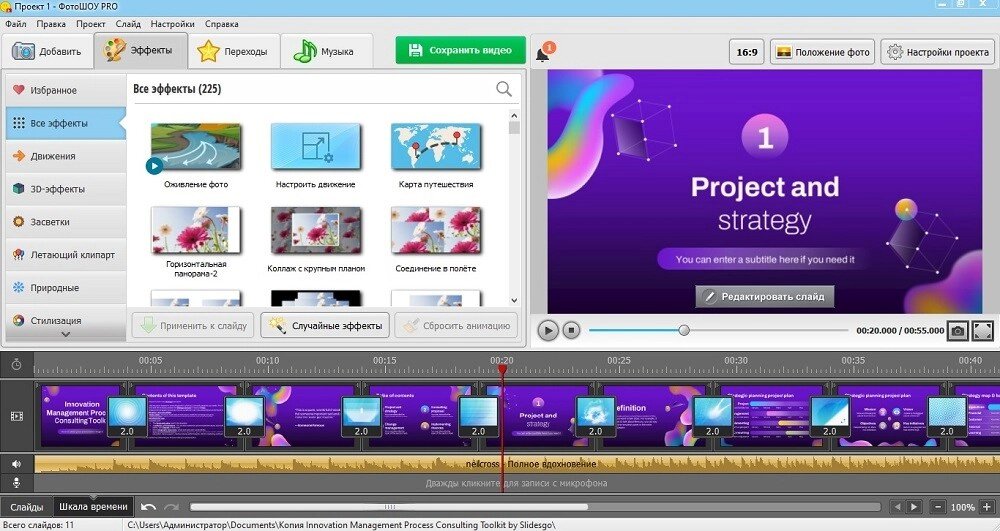The width and height of the screenshot is (1000, 531).
Task: Open Настройки проекта
Action: tap(939, 52)
